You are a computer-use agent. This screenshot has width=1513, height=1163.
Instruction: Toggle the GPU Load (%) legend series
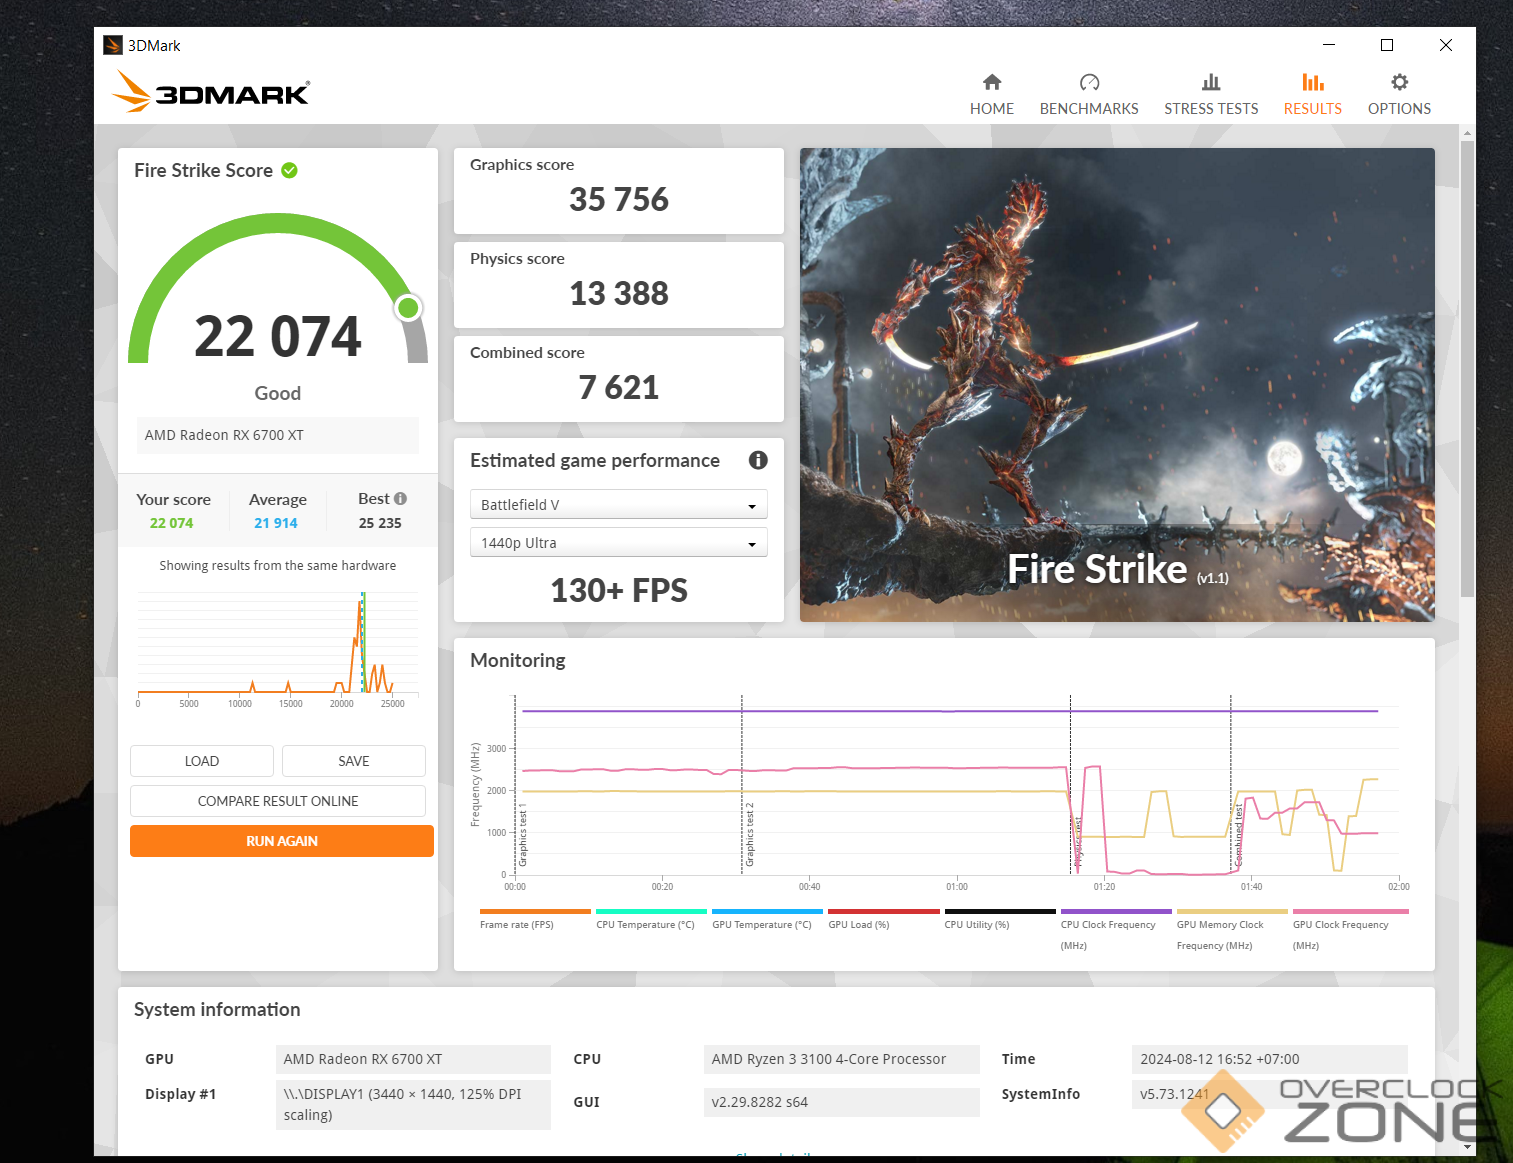click(884, 921)
